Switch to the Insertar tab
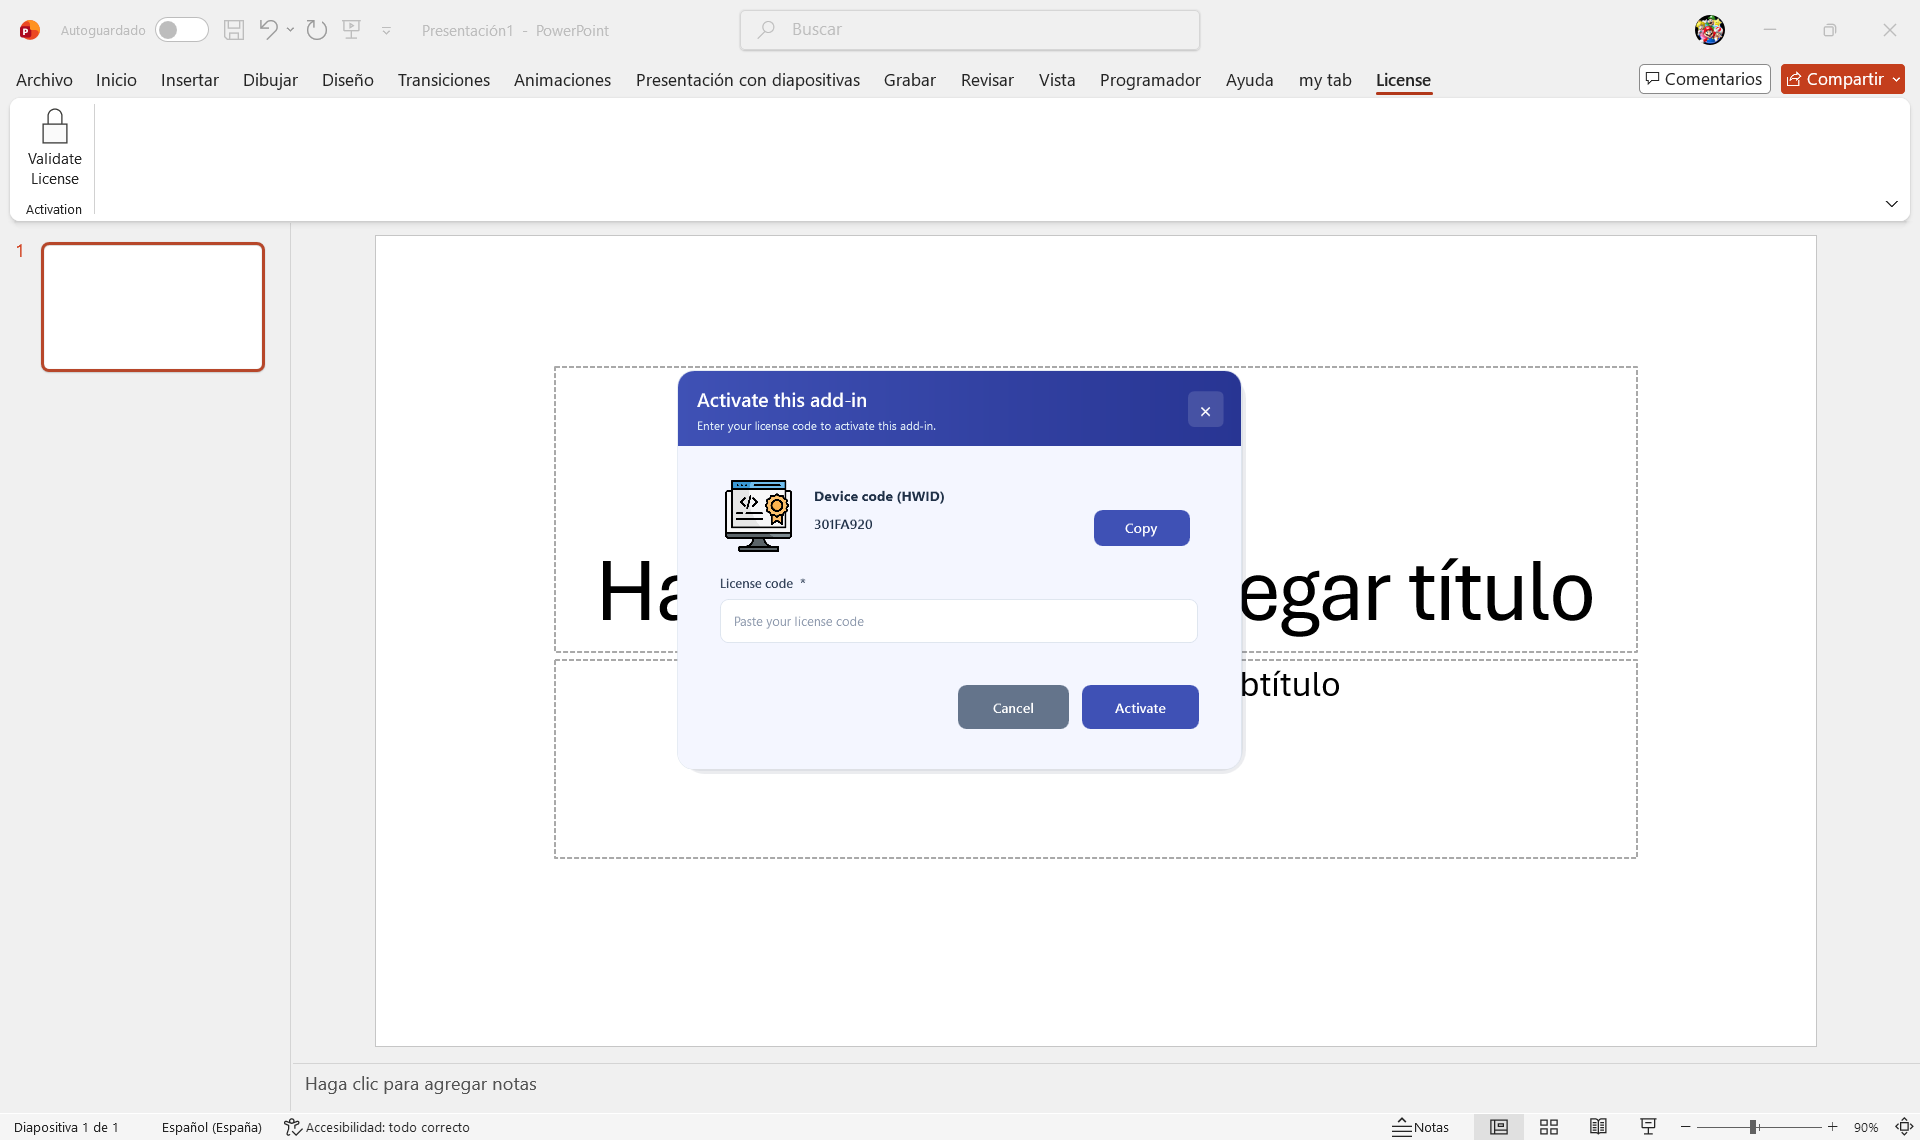 (x=190, y=80)
